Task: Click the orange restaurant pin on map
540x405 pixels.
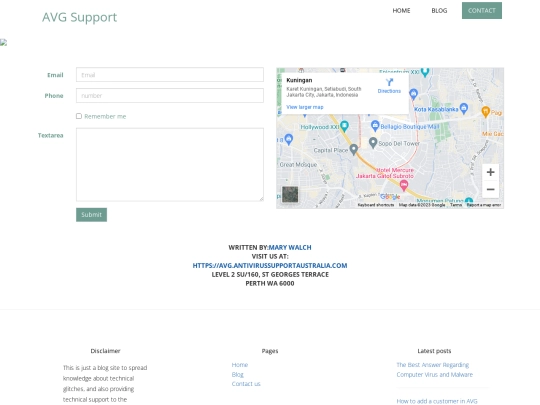Action: click(x=485, y=112)
